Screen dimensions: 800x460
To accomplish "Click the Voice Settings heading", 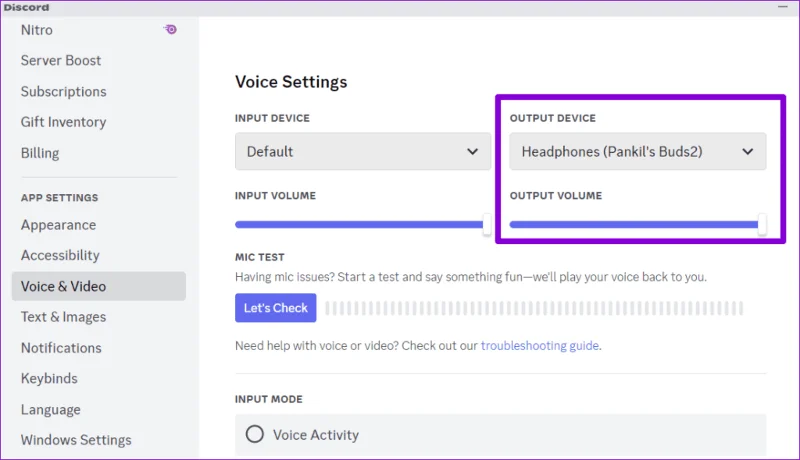I will pyautogui.click(x=291, y=82).
